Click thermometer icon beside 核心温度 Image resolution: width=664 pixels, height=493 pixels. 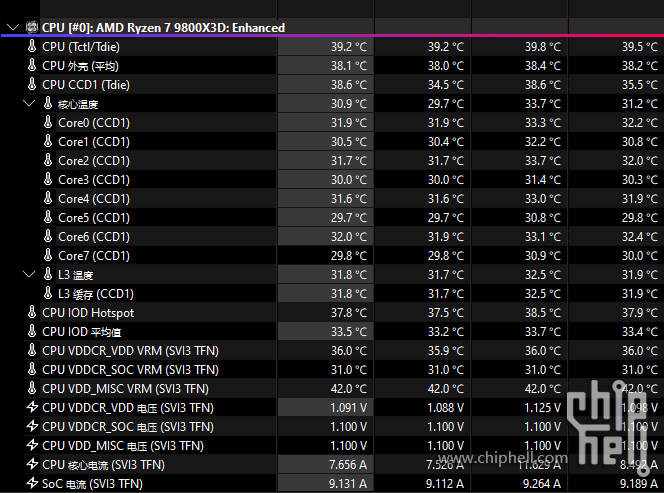(48, 103)
